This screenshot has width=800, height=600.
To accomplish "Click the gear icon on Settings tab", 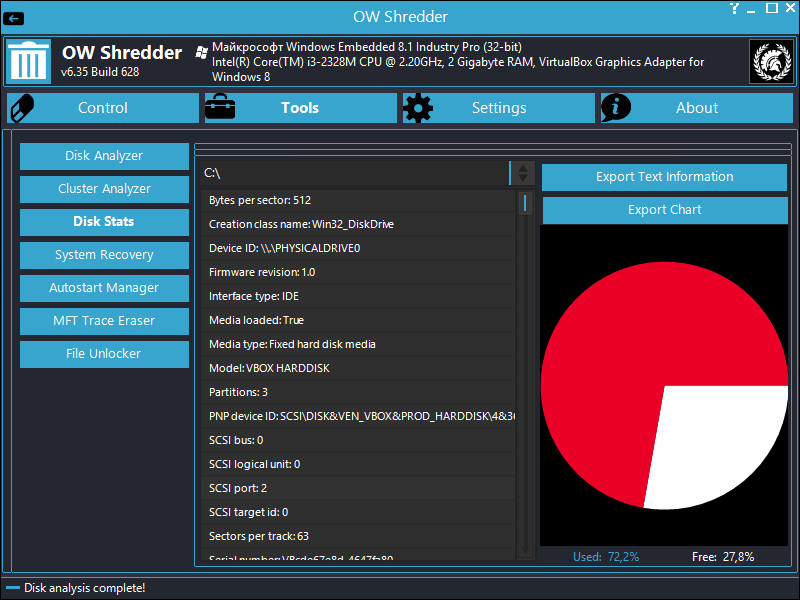I will point(418,108).
